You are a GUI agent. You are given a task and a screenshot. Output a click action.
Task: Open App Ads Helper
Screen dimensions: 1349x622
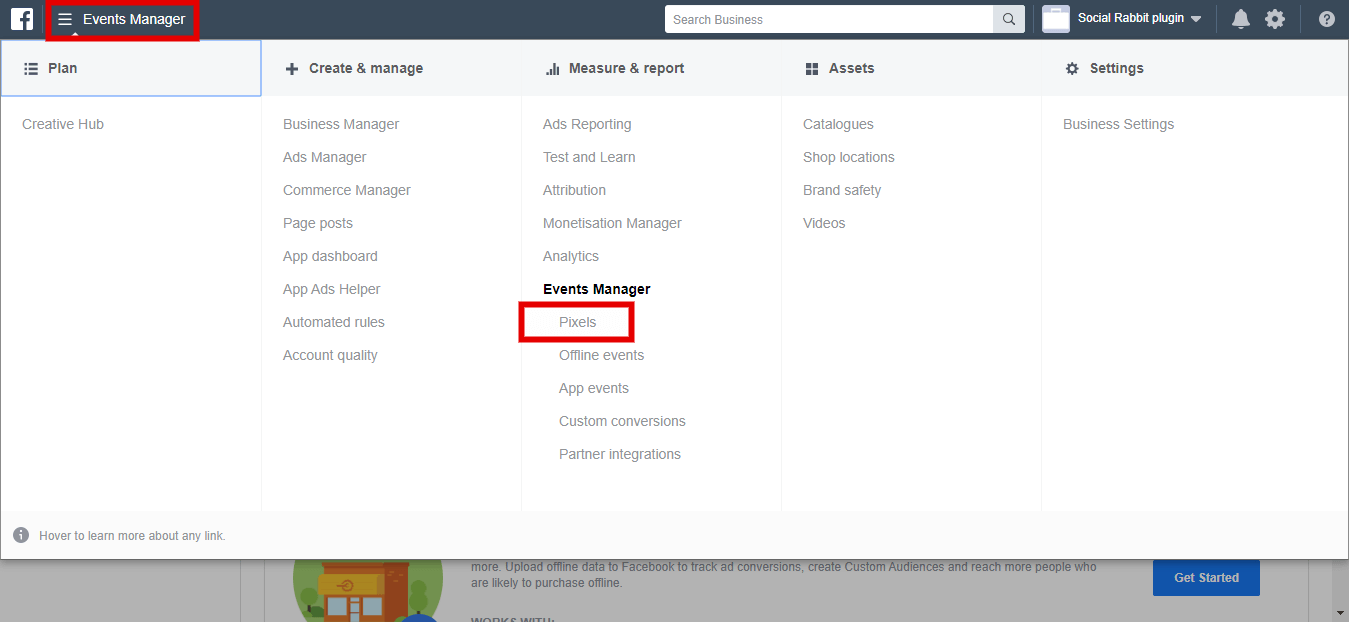point(332,289)
